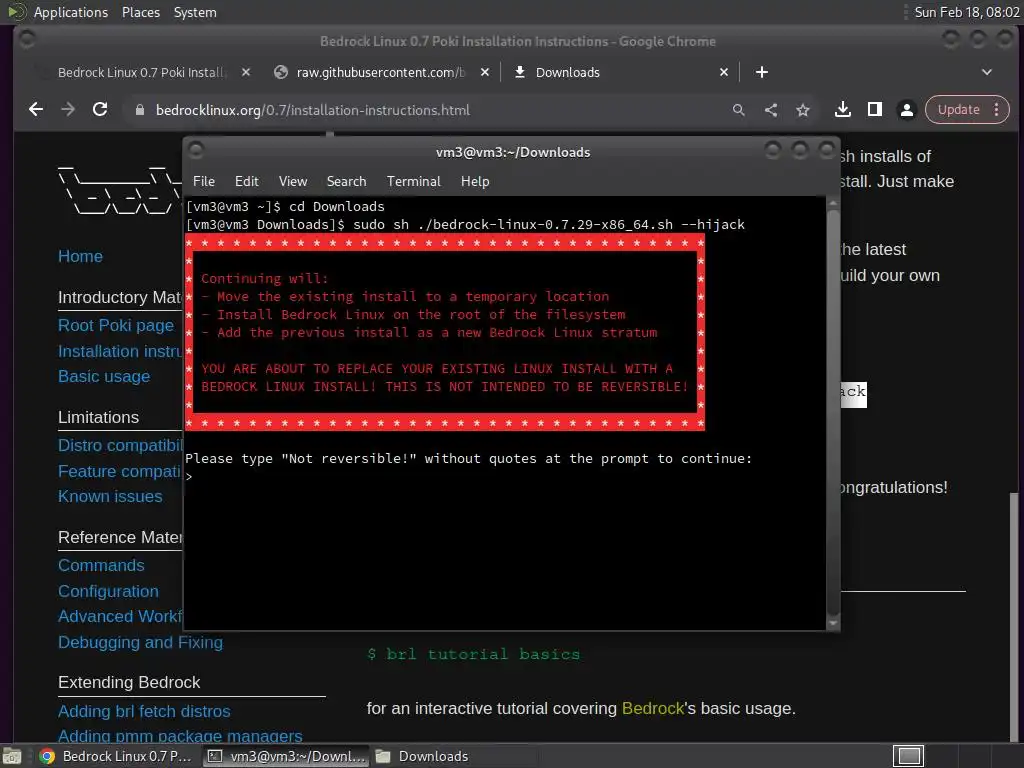Open Basic usage link
This screenshot has width=1024, height=768.
(104, 376)
